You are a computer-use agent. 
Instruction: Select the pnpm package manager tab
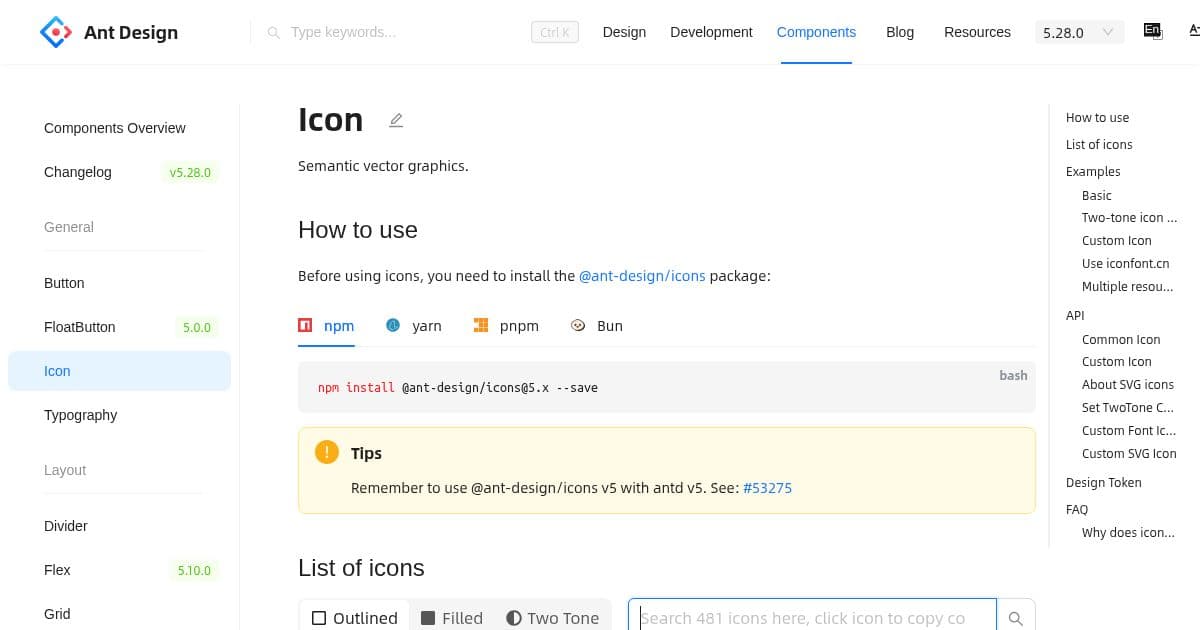(506, 326)
